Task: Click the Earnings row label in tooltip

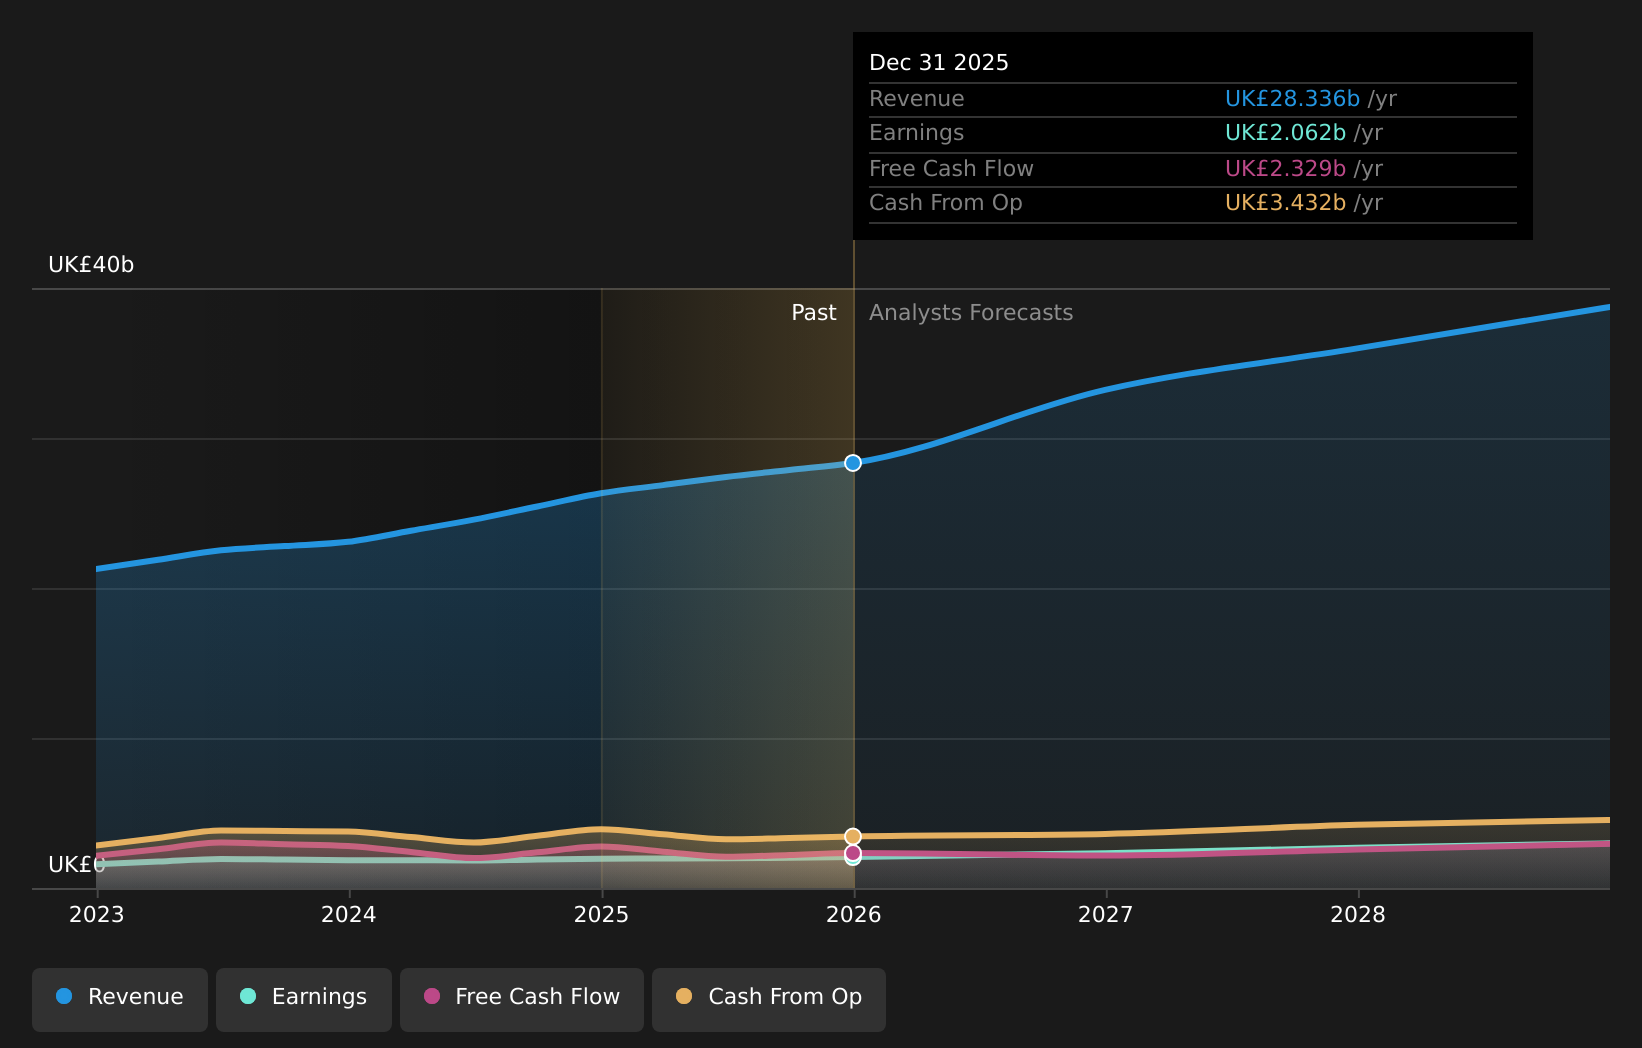Action: [917, 133]
